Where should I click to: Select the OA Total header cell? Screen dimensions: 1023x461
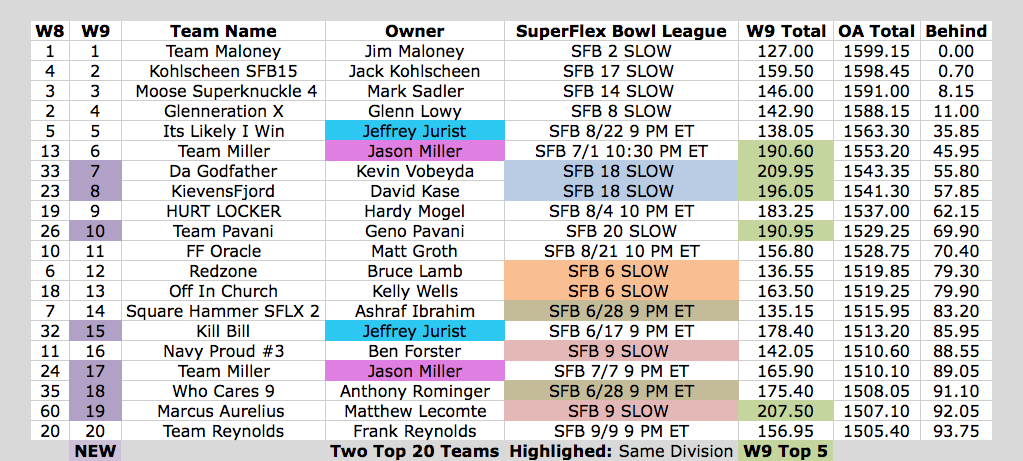click(x=877, y=31)
